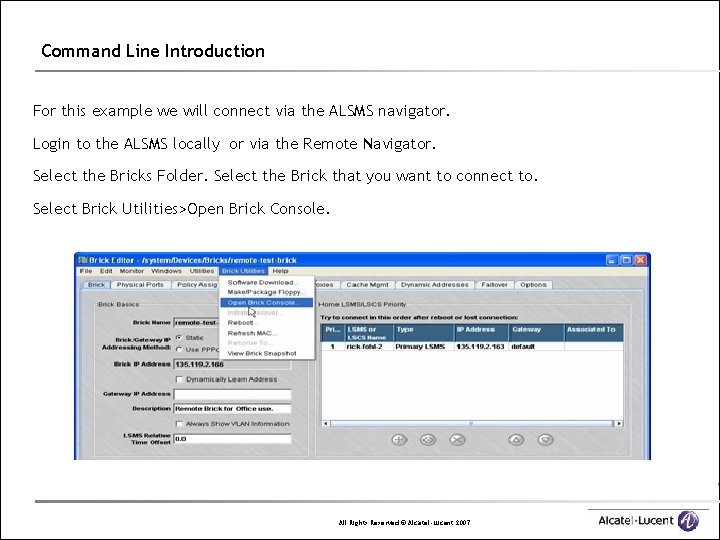Click the edit priority entry icon
The height and width of the screenshot is (540, 720).
(x=428, y=439)
